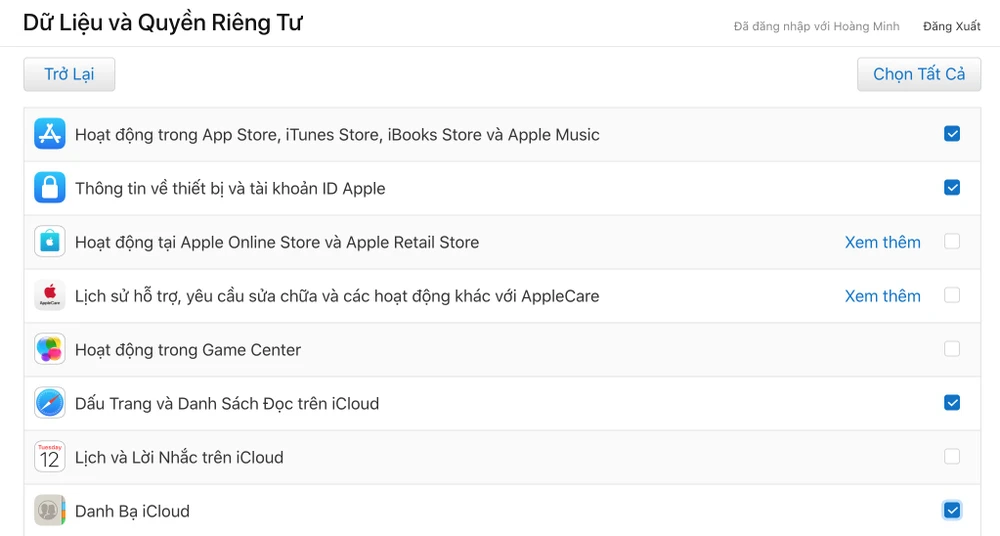Click the iCloud Contacts icon
The height and width of the screenshot is (536, 1000).
[50, 511]
